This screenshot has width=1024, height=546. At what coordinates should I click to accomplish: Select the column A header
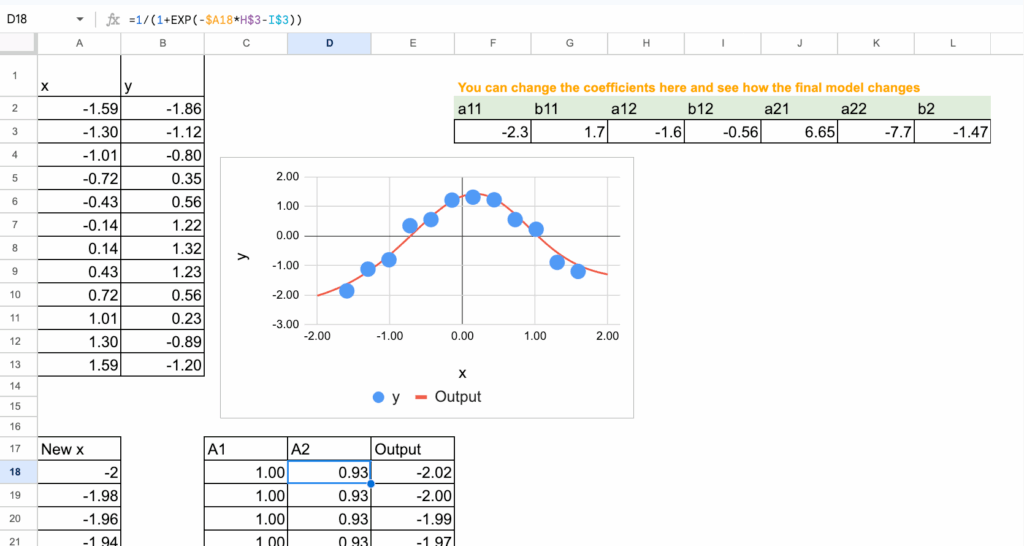[79, 44]
